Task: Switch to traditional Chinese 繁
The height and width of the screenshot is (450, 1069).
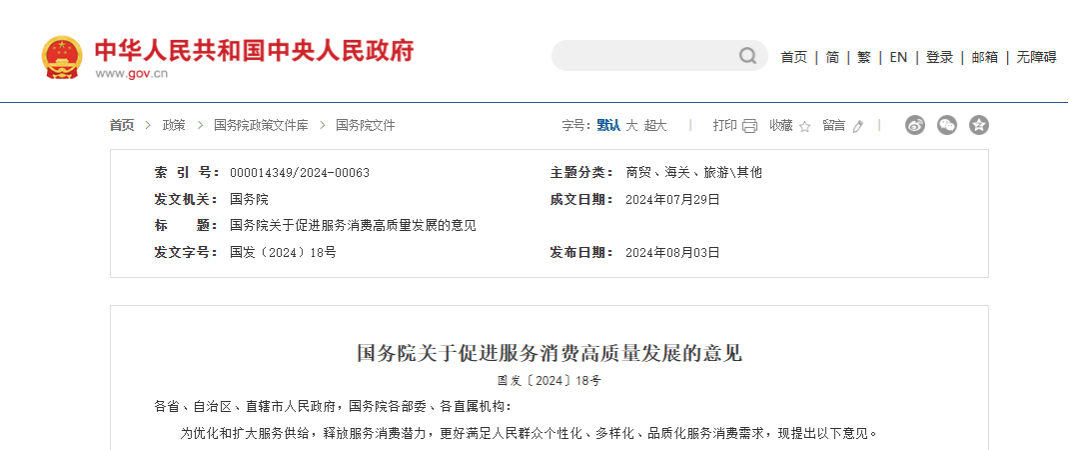Action: [864, 58]
